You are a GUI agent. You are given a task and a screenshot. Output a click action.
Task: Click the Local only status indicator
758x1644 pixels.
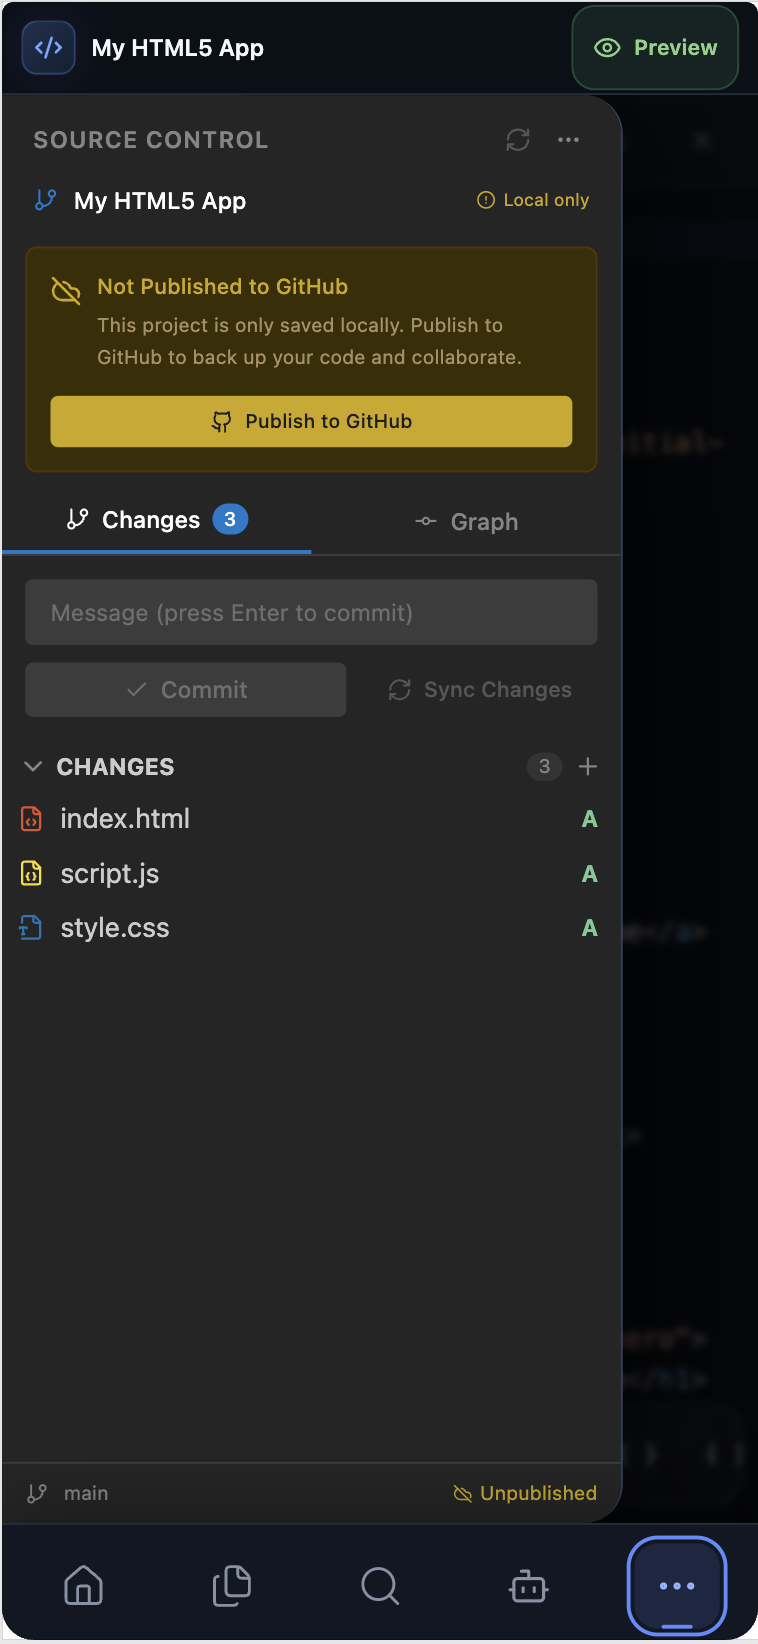[x=533, y=200]
